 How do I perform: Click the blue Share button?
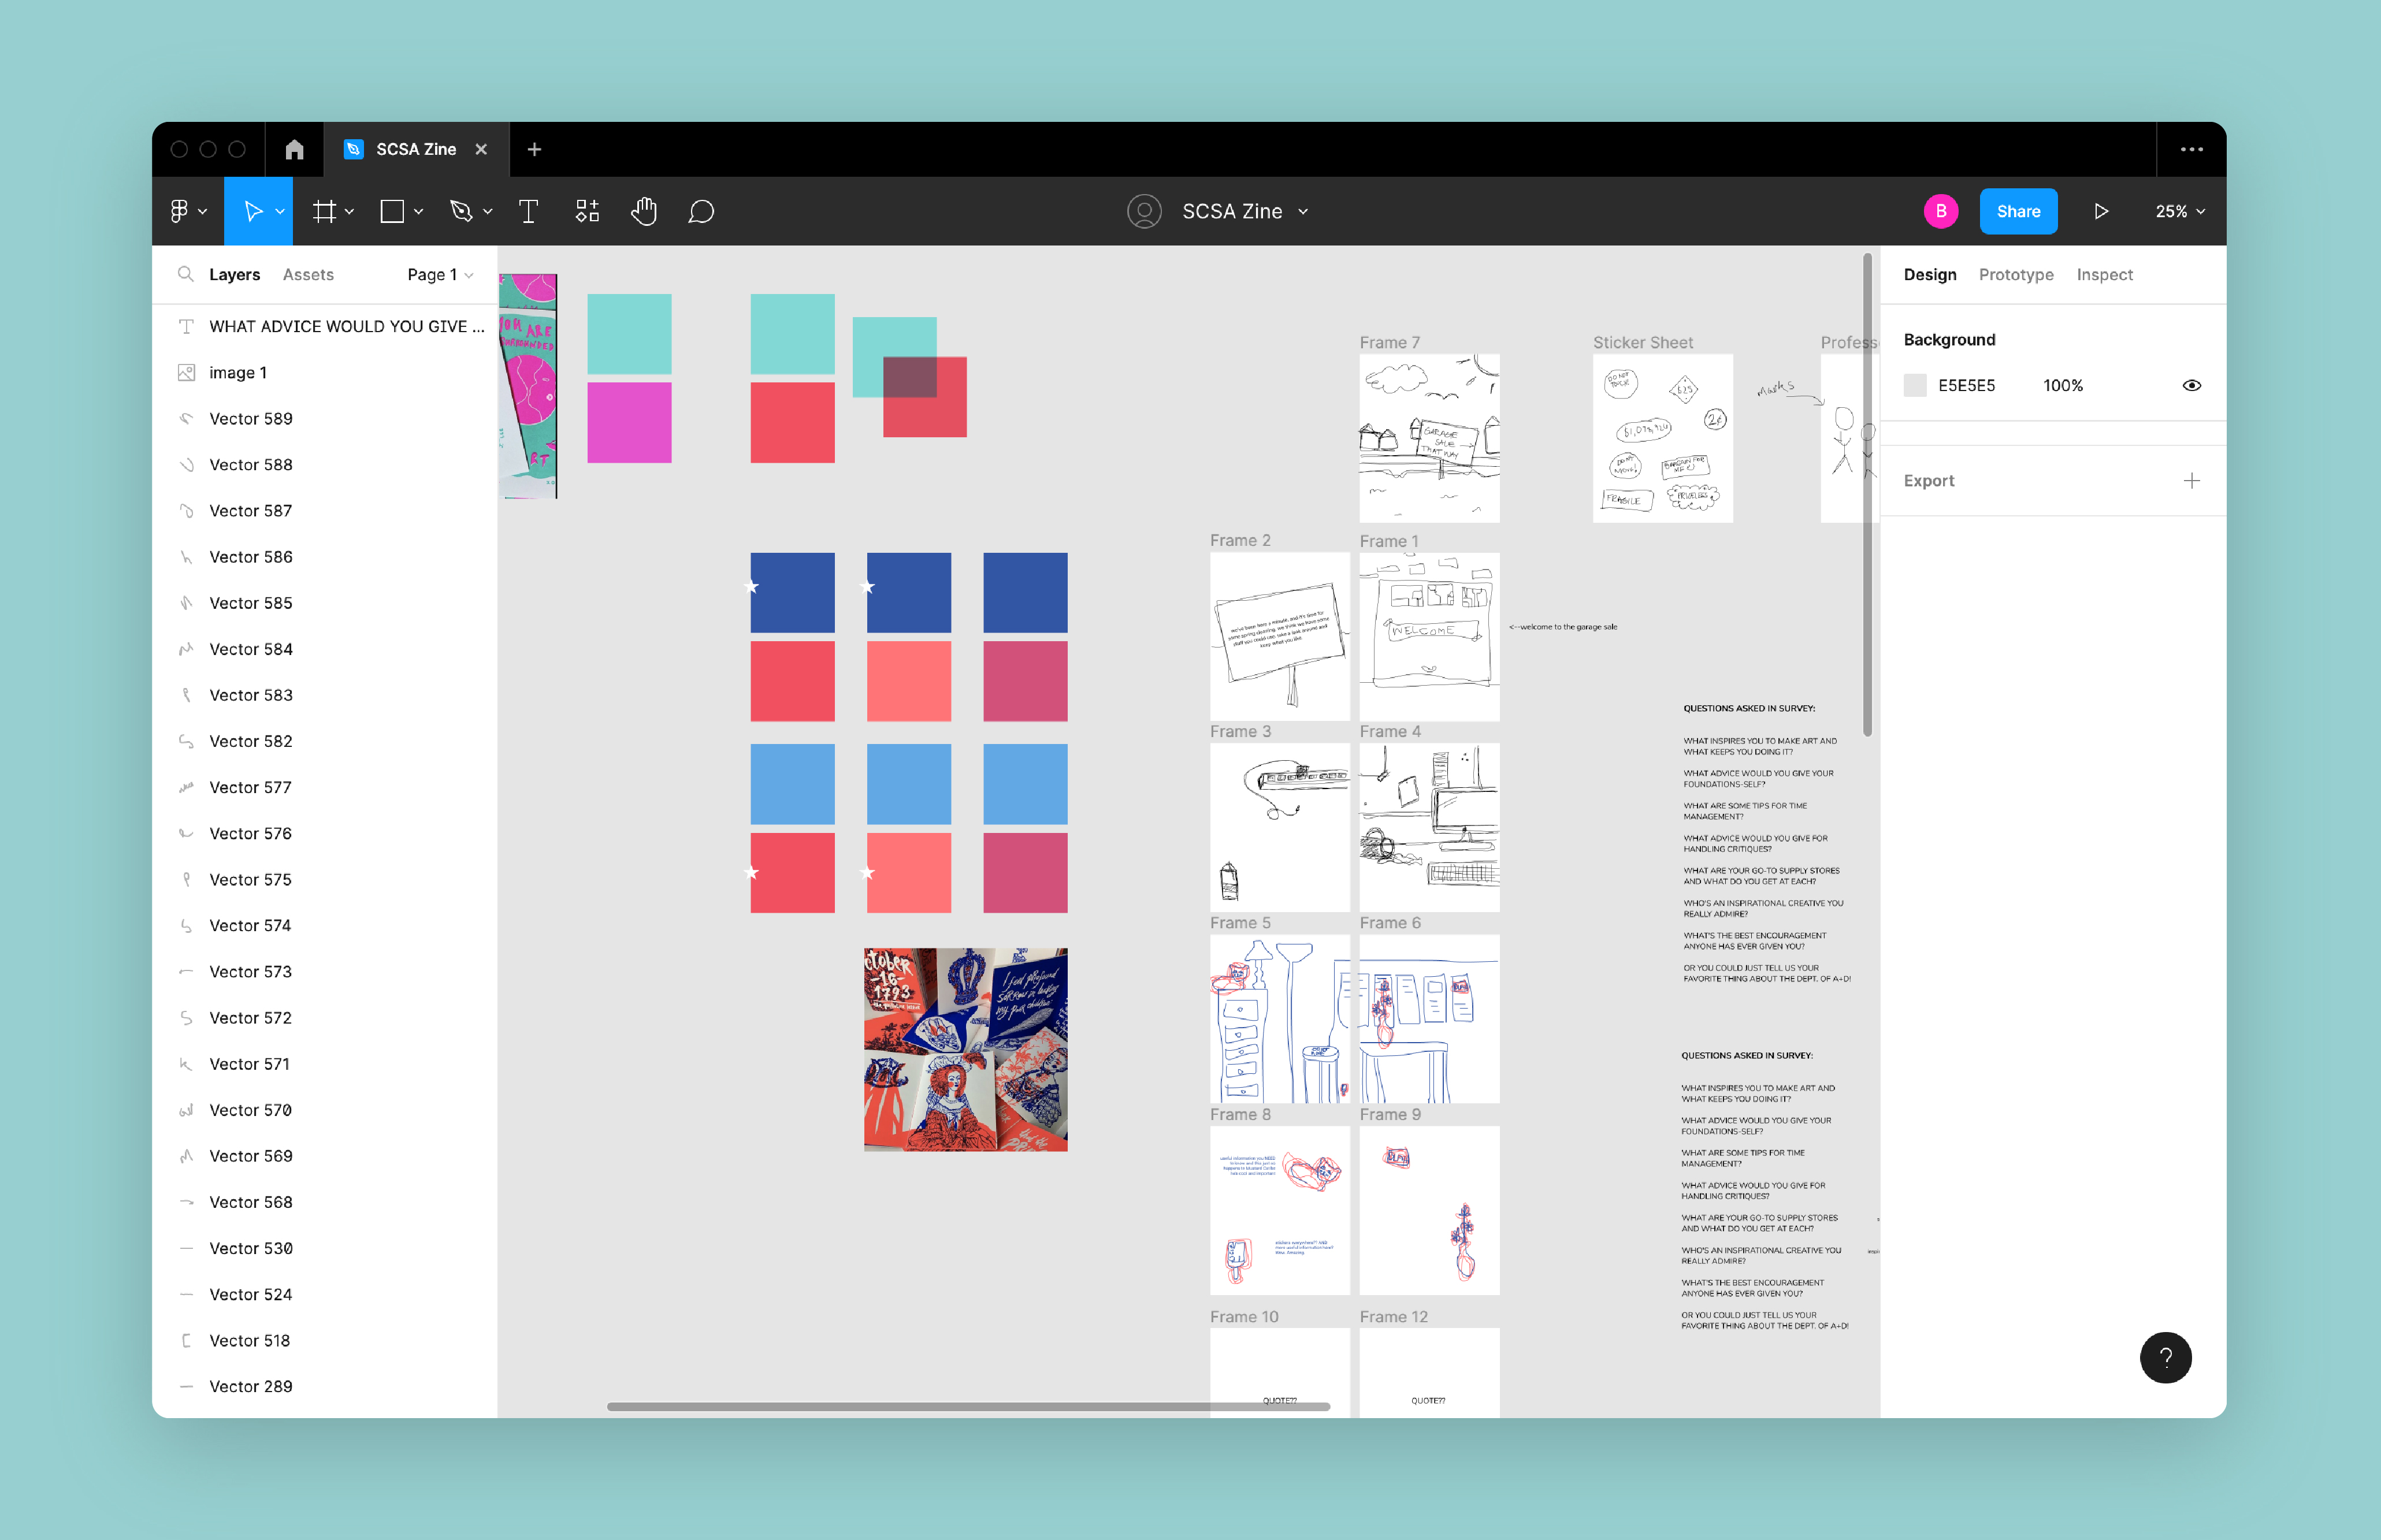(x=2017, y=211)
